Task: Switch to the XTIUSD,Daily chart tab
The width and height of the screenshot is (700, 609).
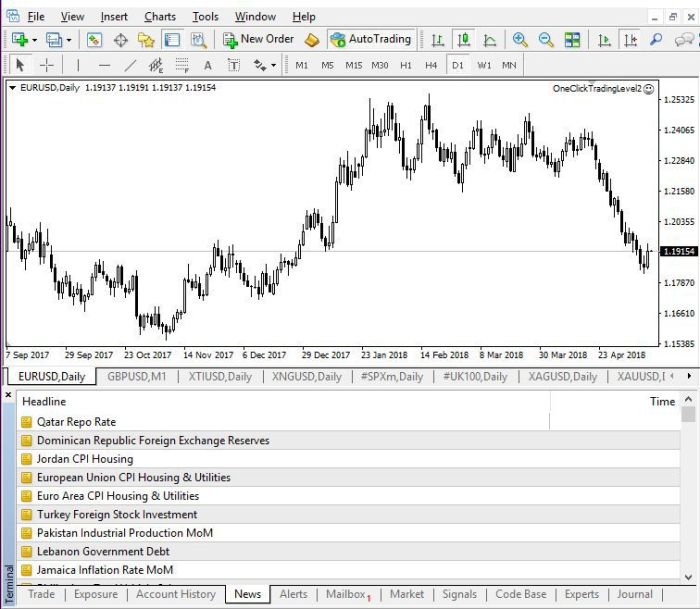Action: (220, 376)
